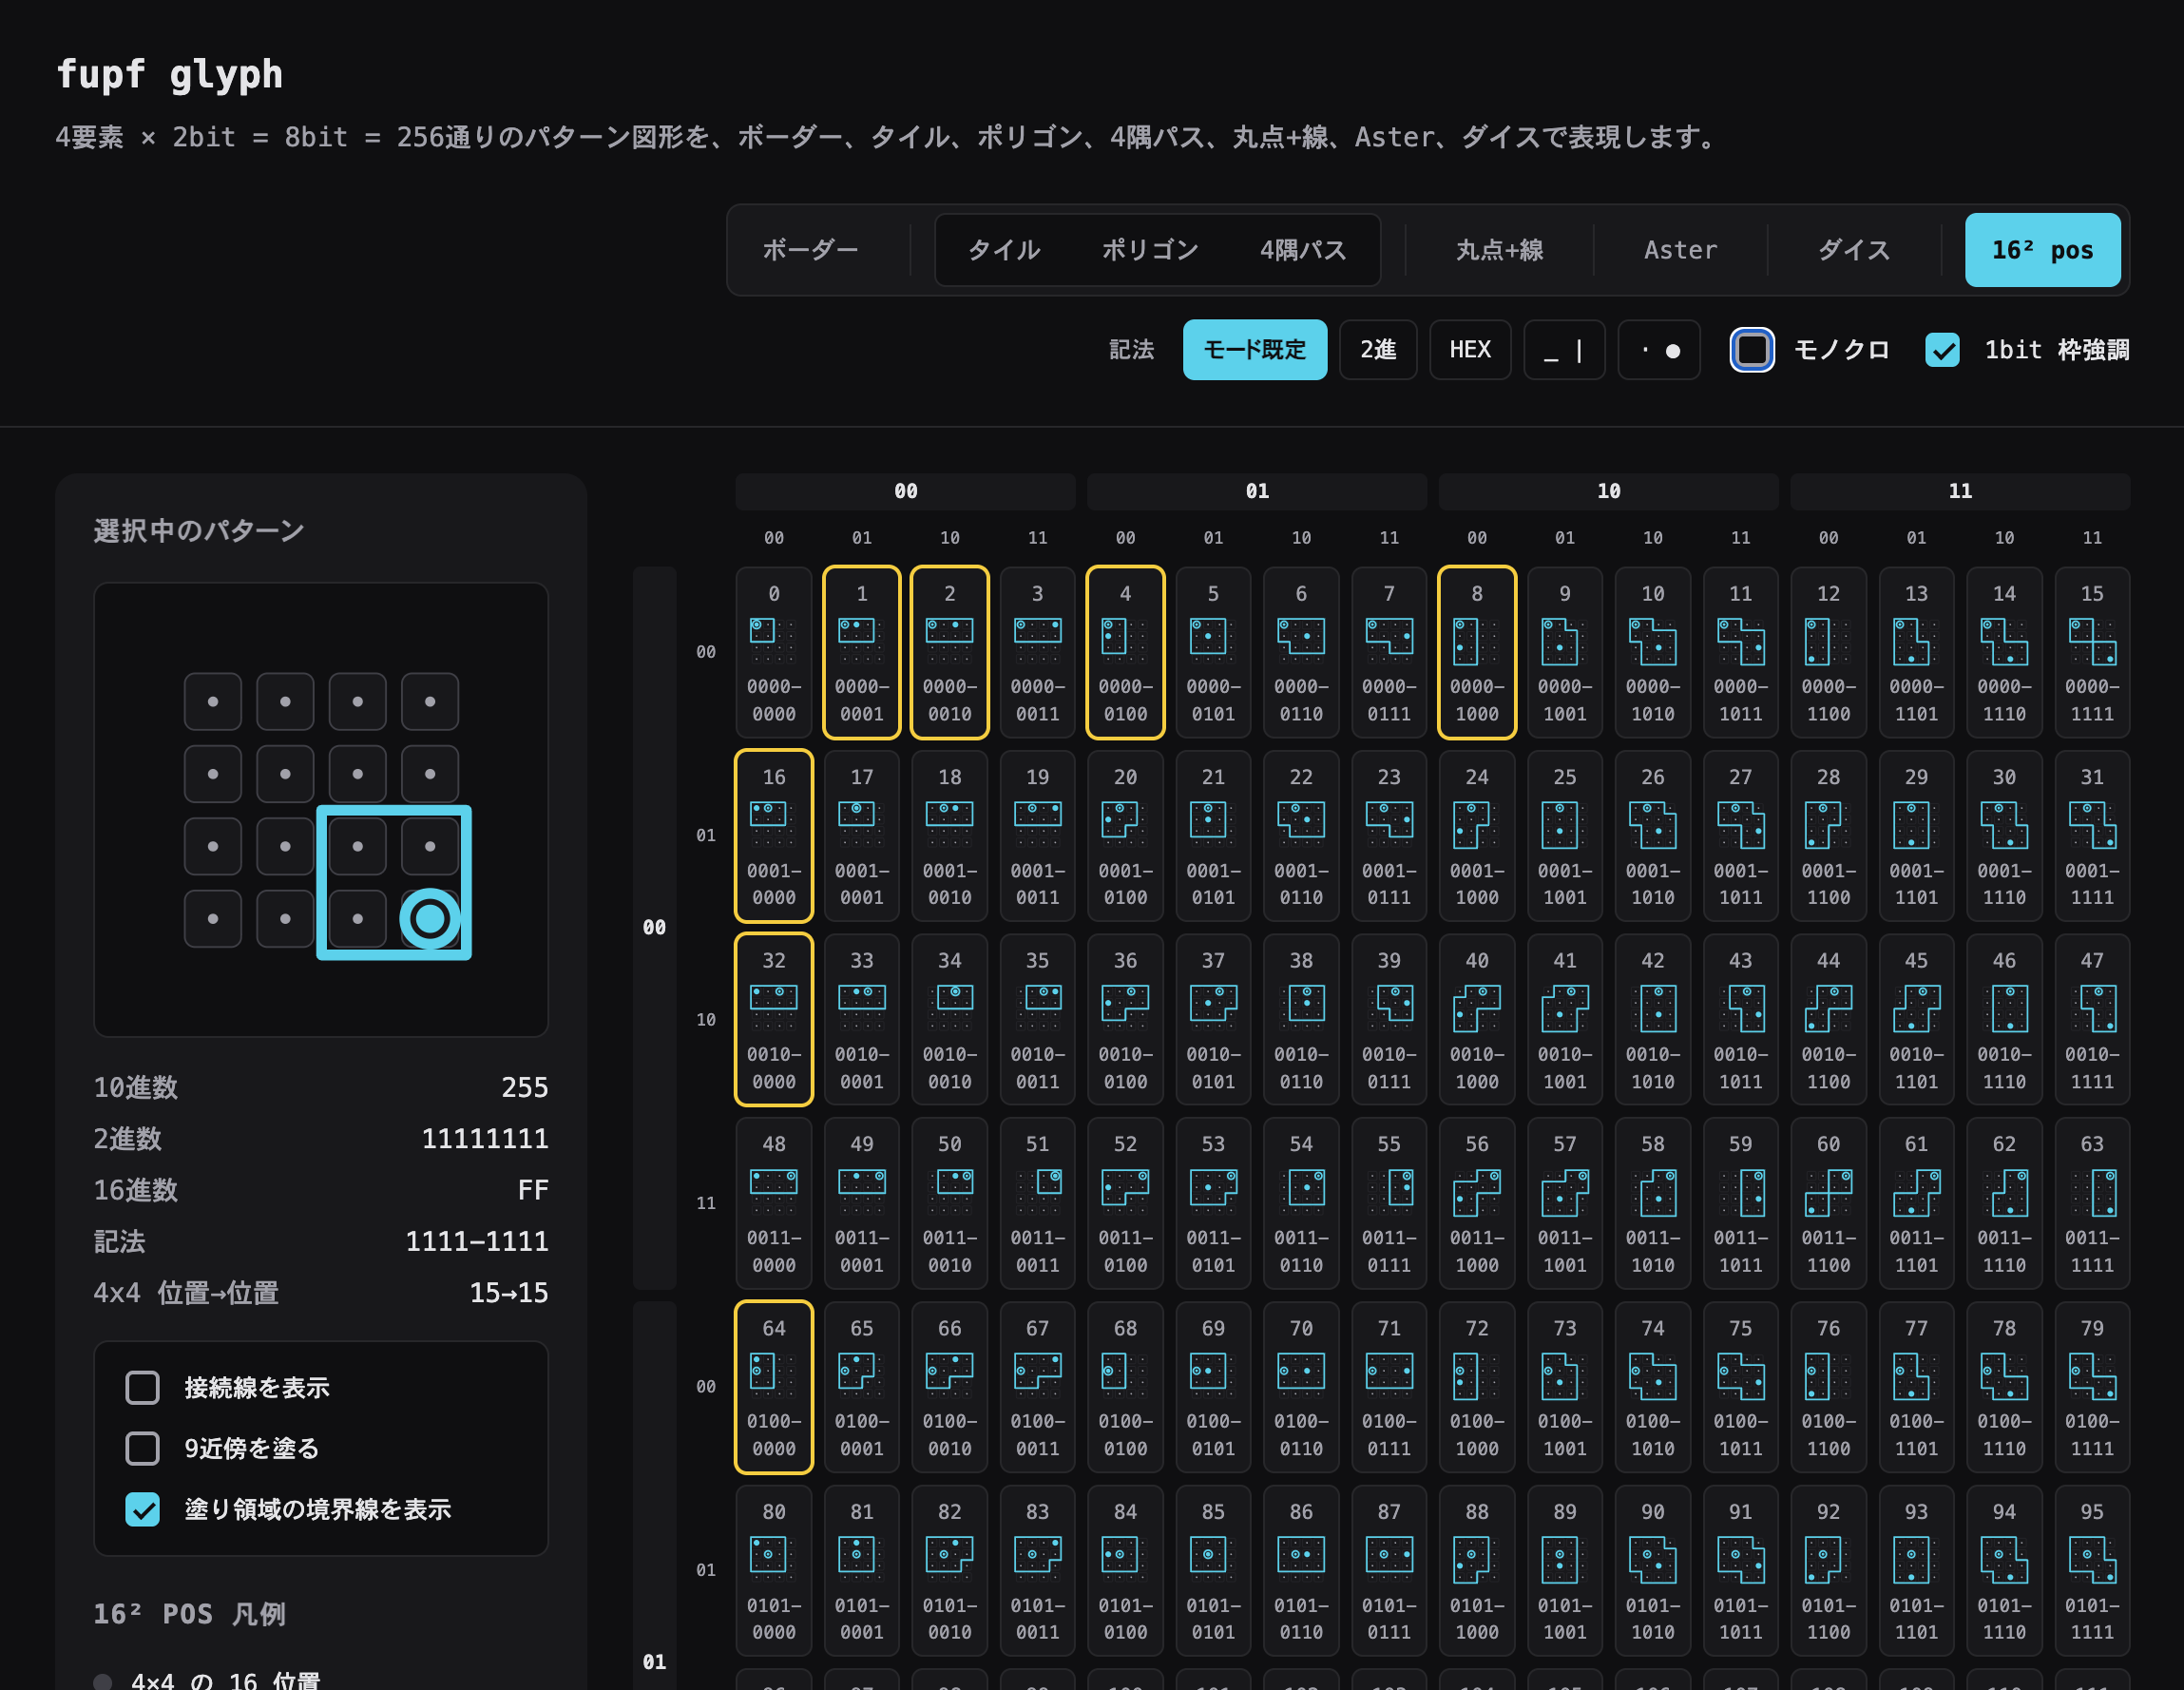Viewport: 2184px width, 1690px height.
Task: Select pattern tile 27 (0001-1011)
Action: [1740, 835]
